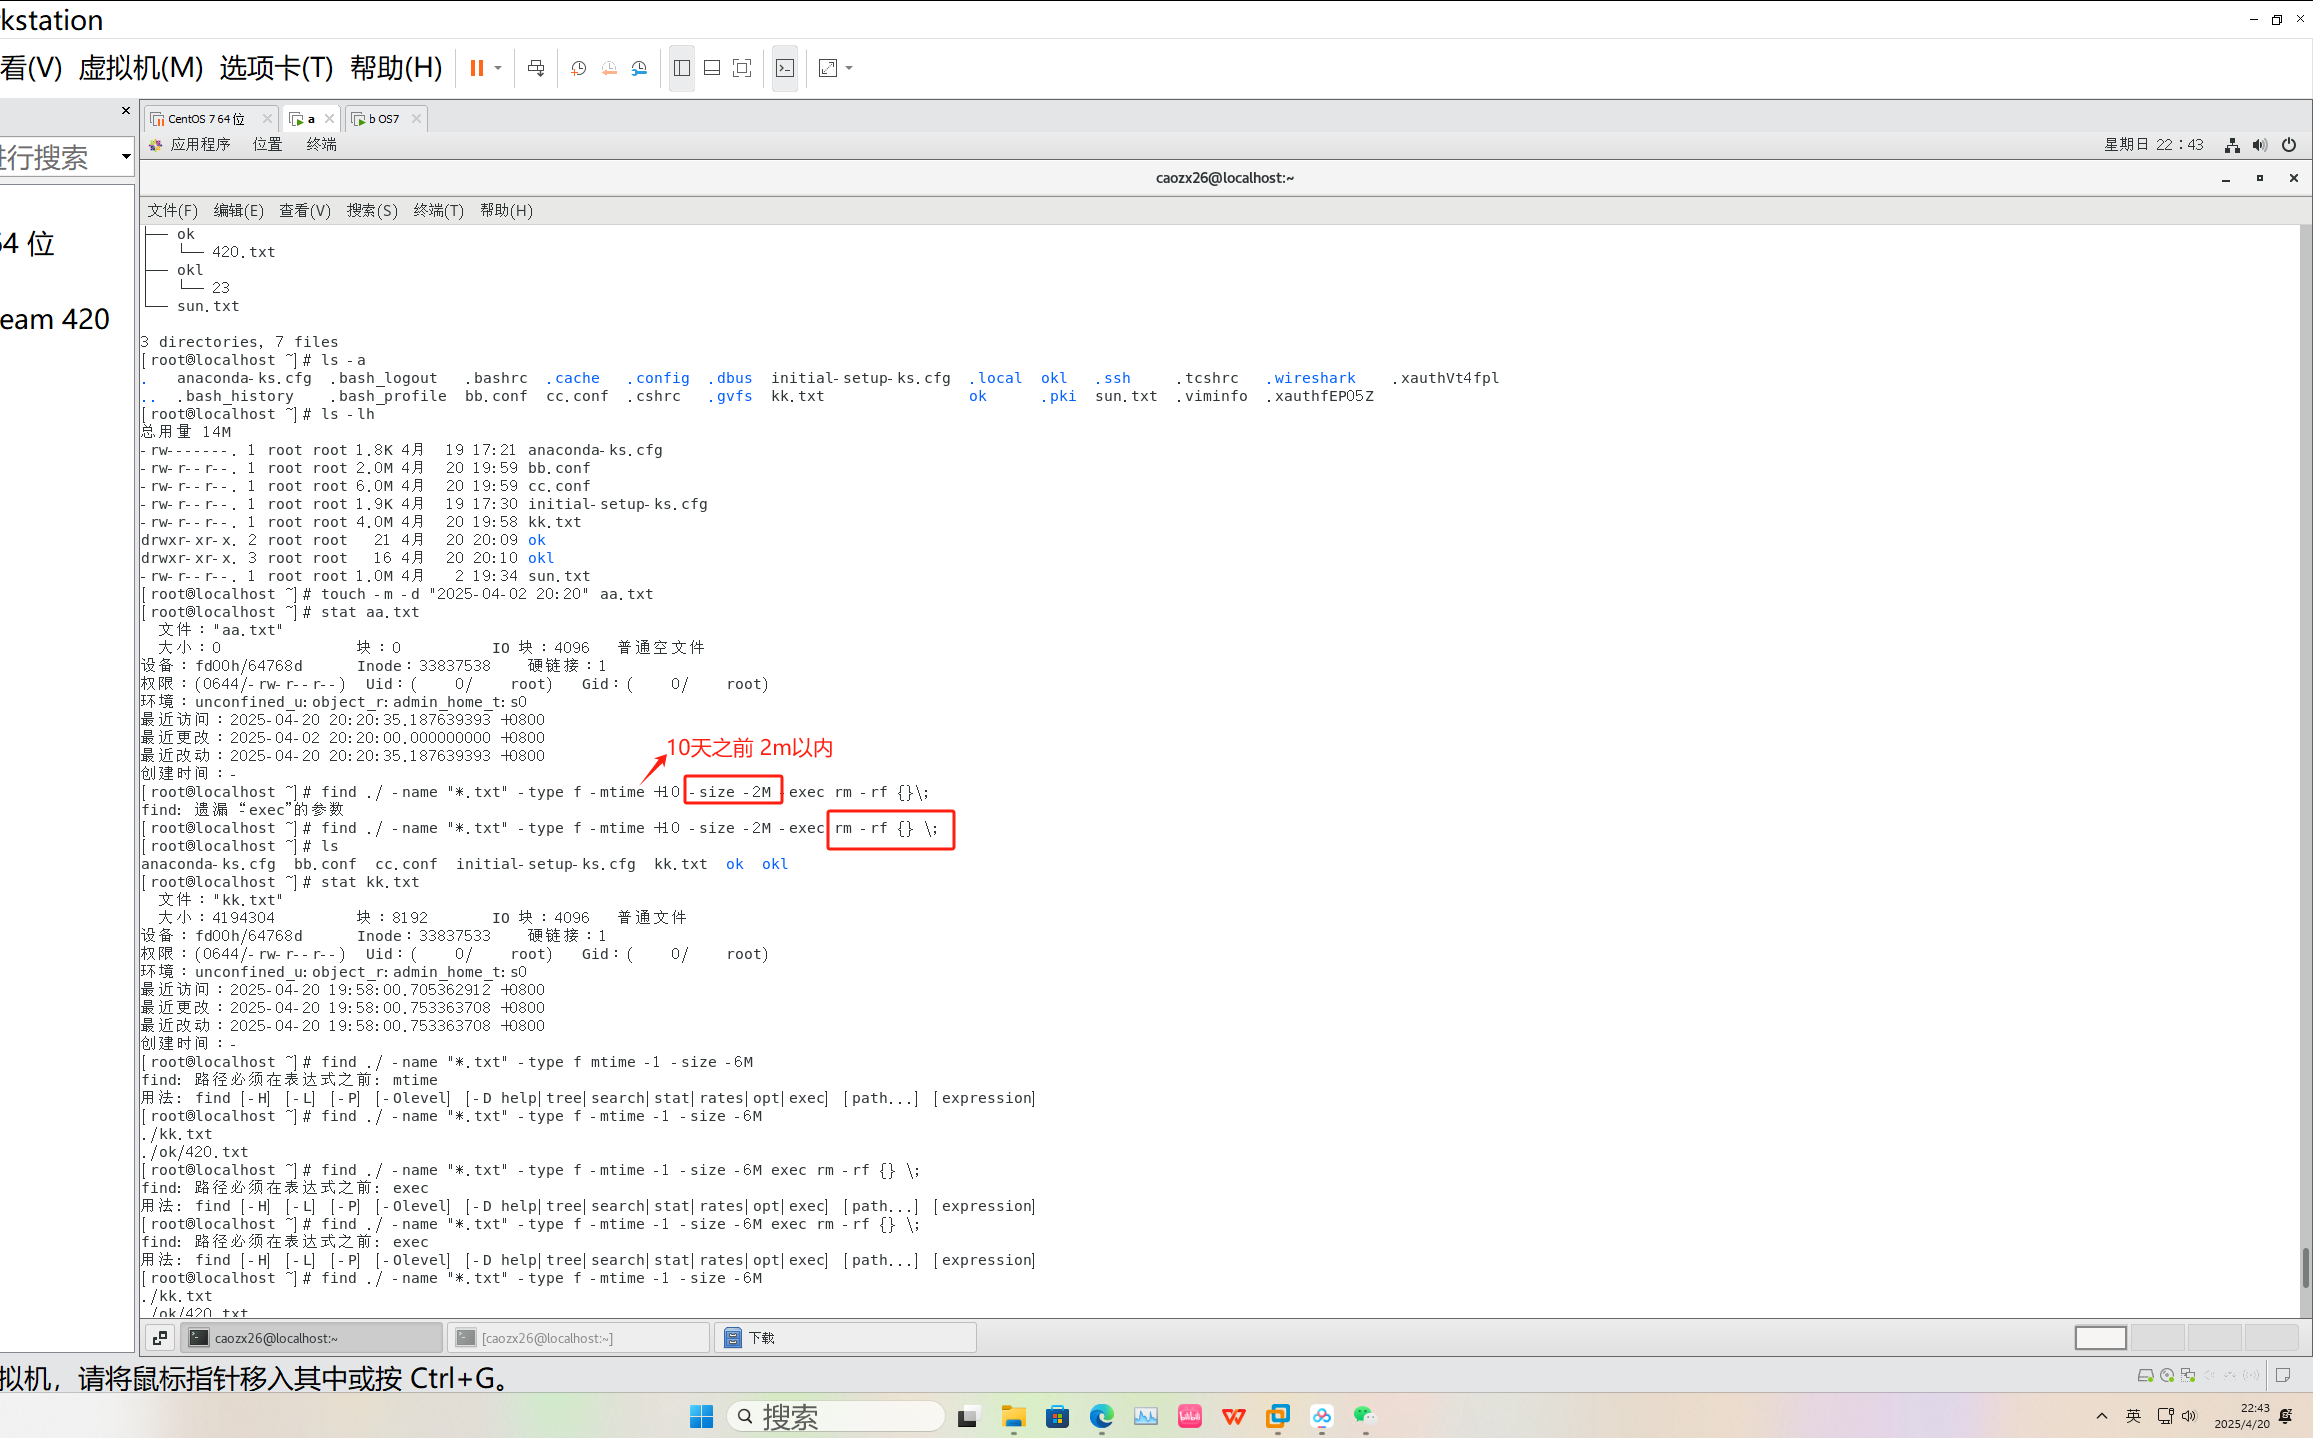2313x1438 pixels.
Task: Open the 应用程序 applications menu
Action: click(x=199, y=145)
